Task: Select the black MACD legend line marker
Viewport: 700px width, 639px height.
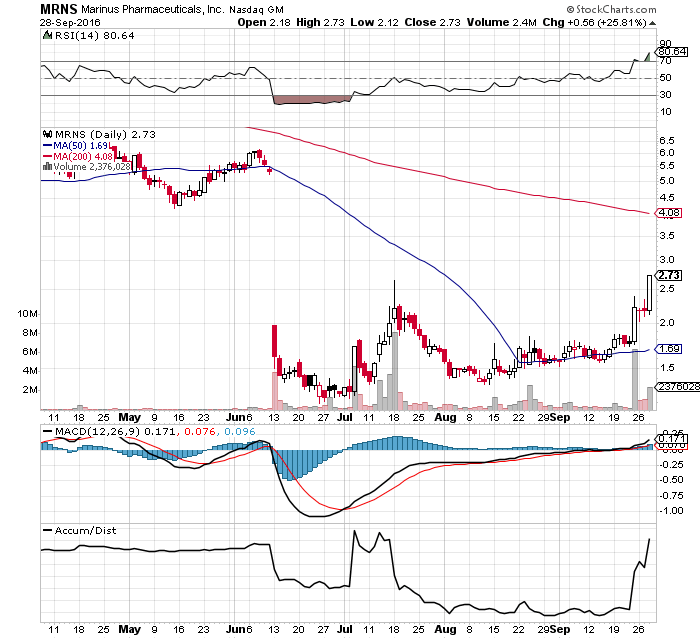Action: pos(47,432)
